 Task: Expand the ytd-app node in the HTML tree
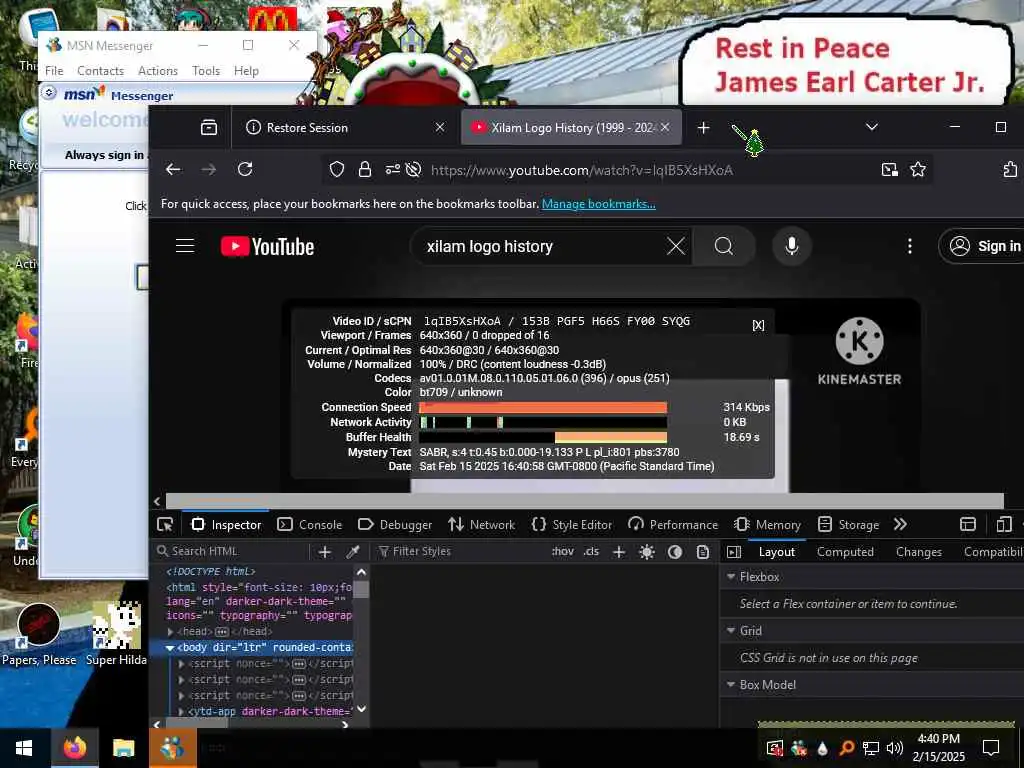(x=182, y=711)
